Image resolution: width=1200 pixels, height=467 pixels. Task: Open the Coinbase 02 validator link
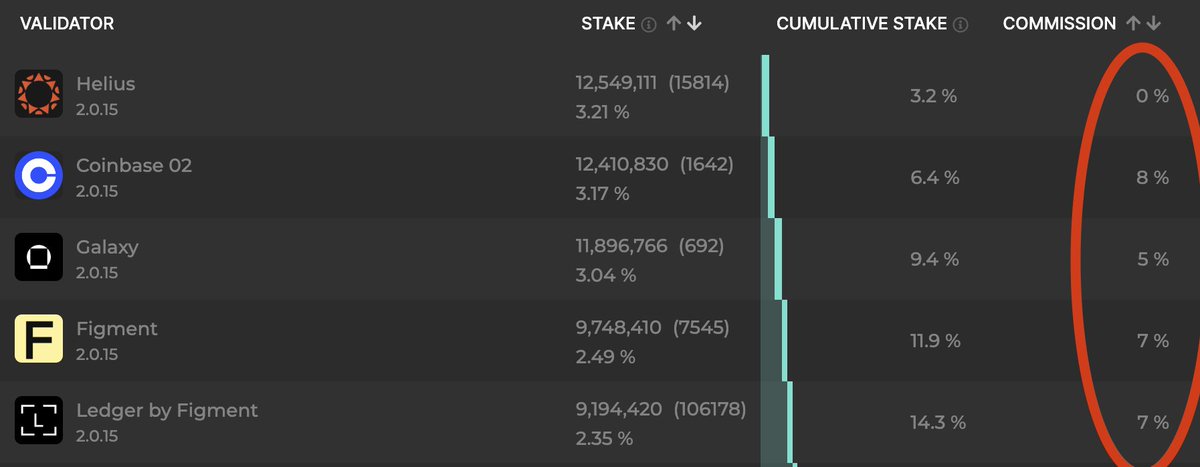pos(134,166)
